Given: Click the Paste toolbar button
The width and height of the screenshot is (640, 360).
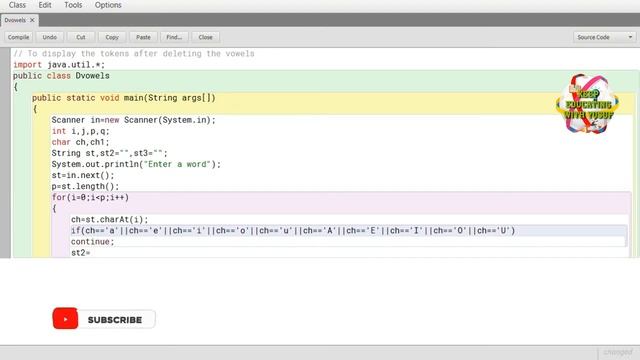Looking at the screenshot, I should point(143,37).
